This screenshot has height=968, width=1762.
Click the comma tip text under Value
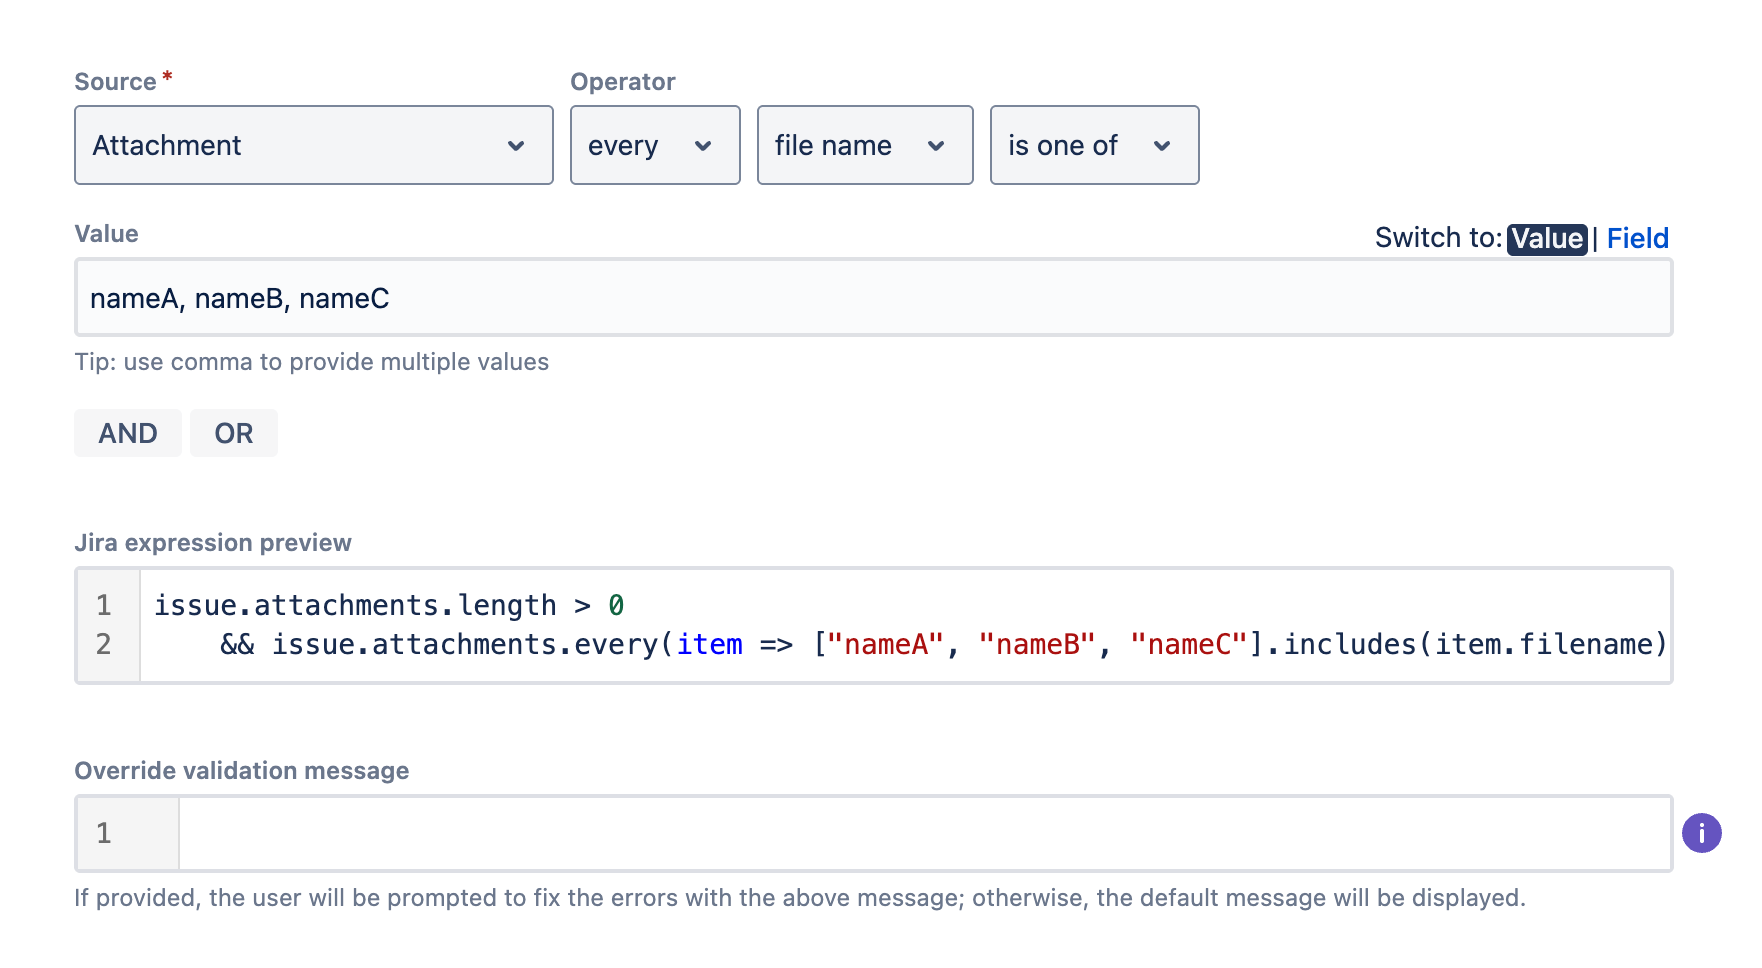coord(311,362)
